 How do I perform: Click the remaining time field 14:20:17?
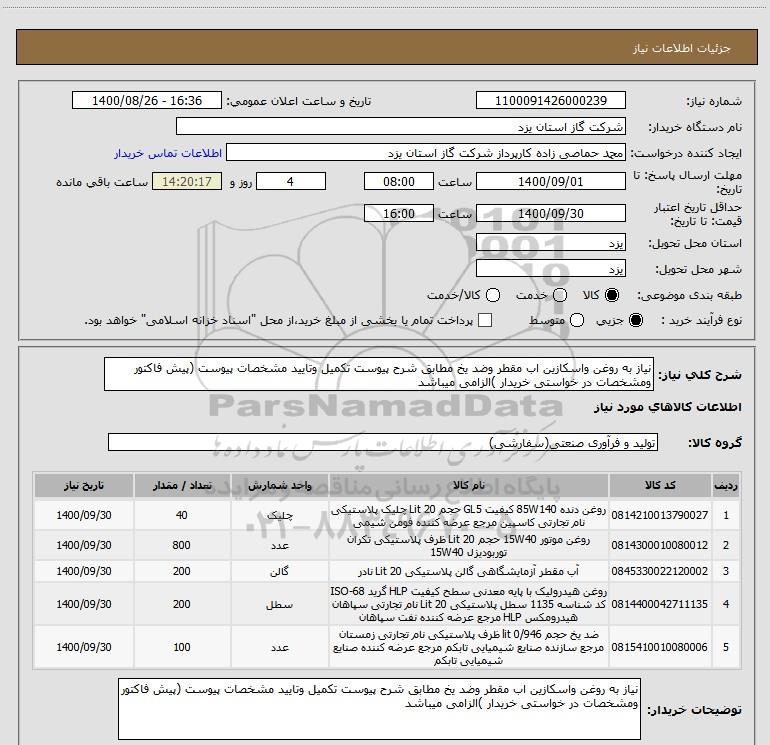coord(187,181)
